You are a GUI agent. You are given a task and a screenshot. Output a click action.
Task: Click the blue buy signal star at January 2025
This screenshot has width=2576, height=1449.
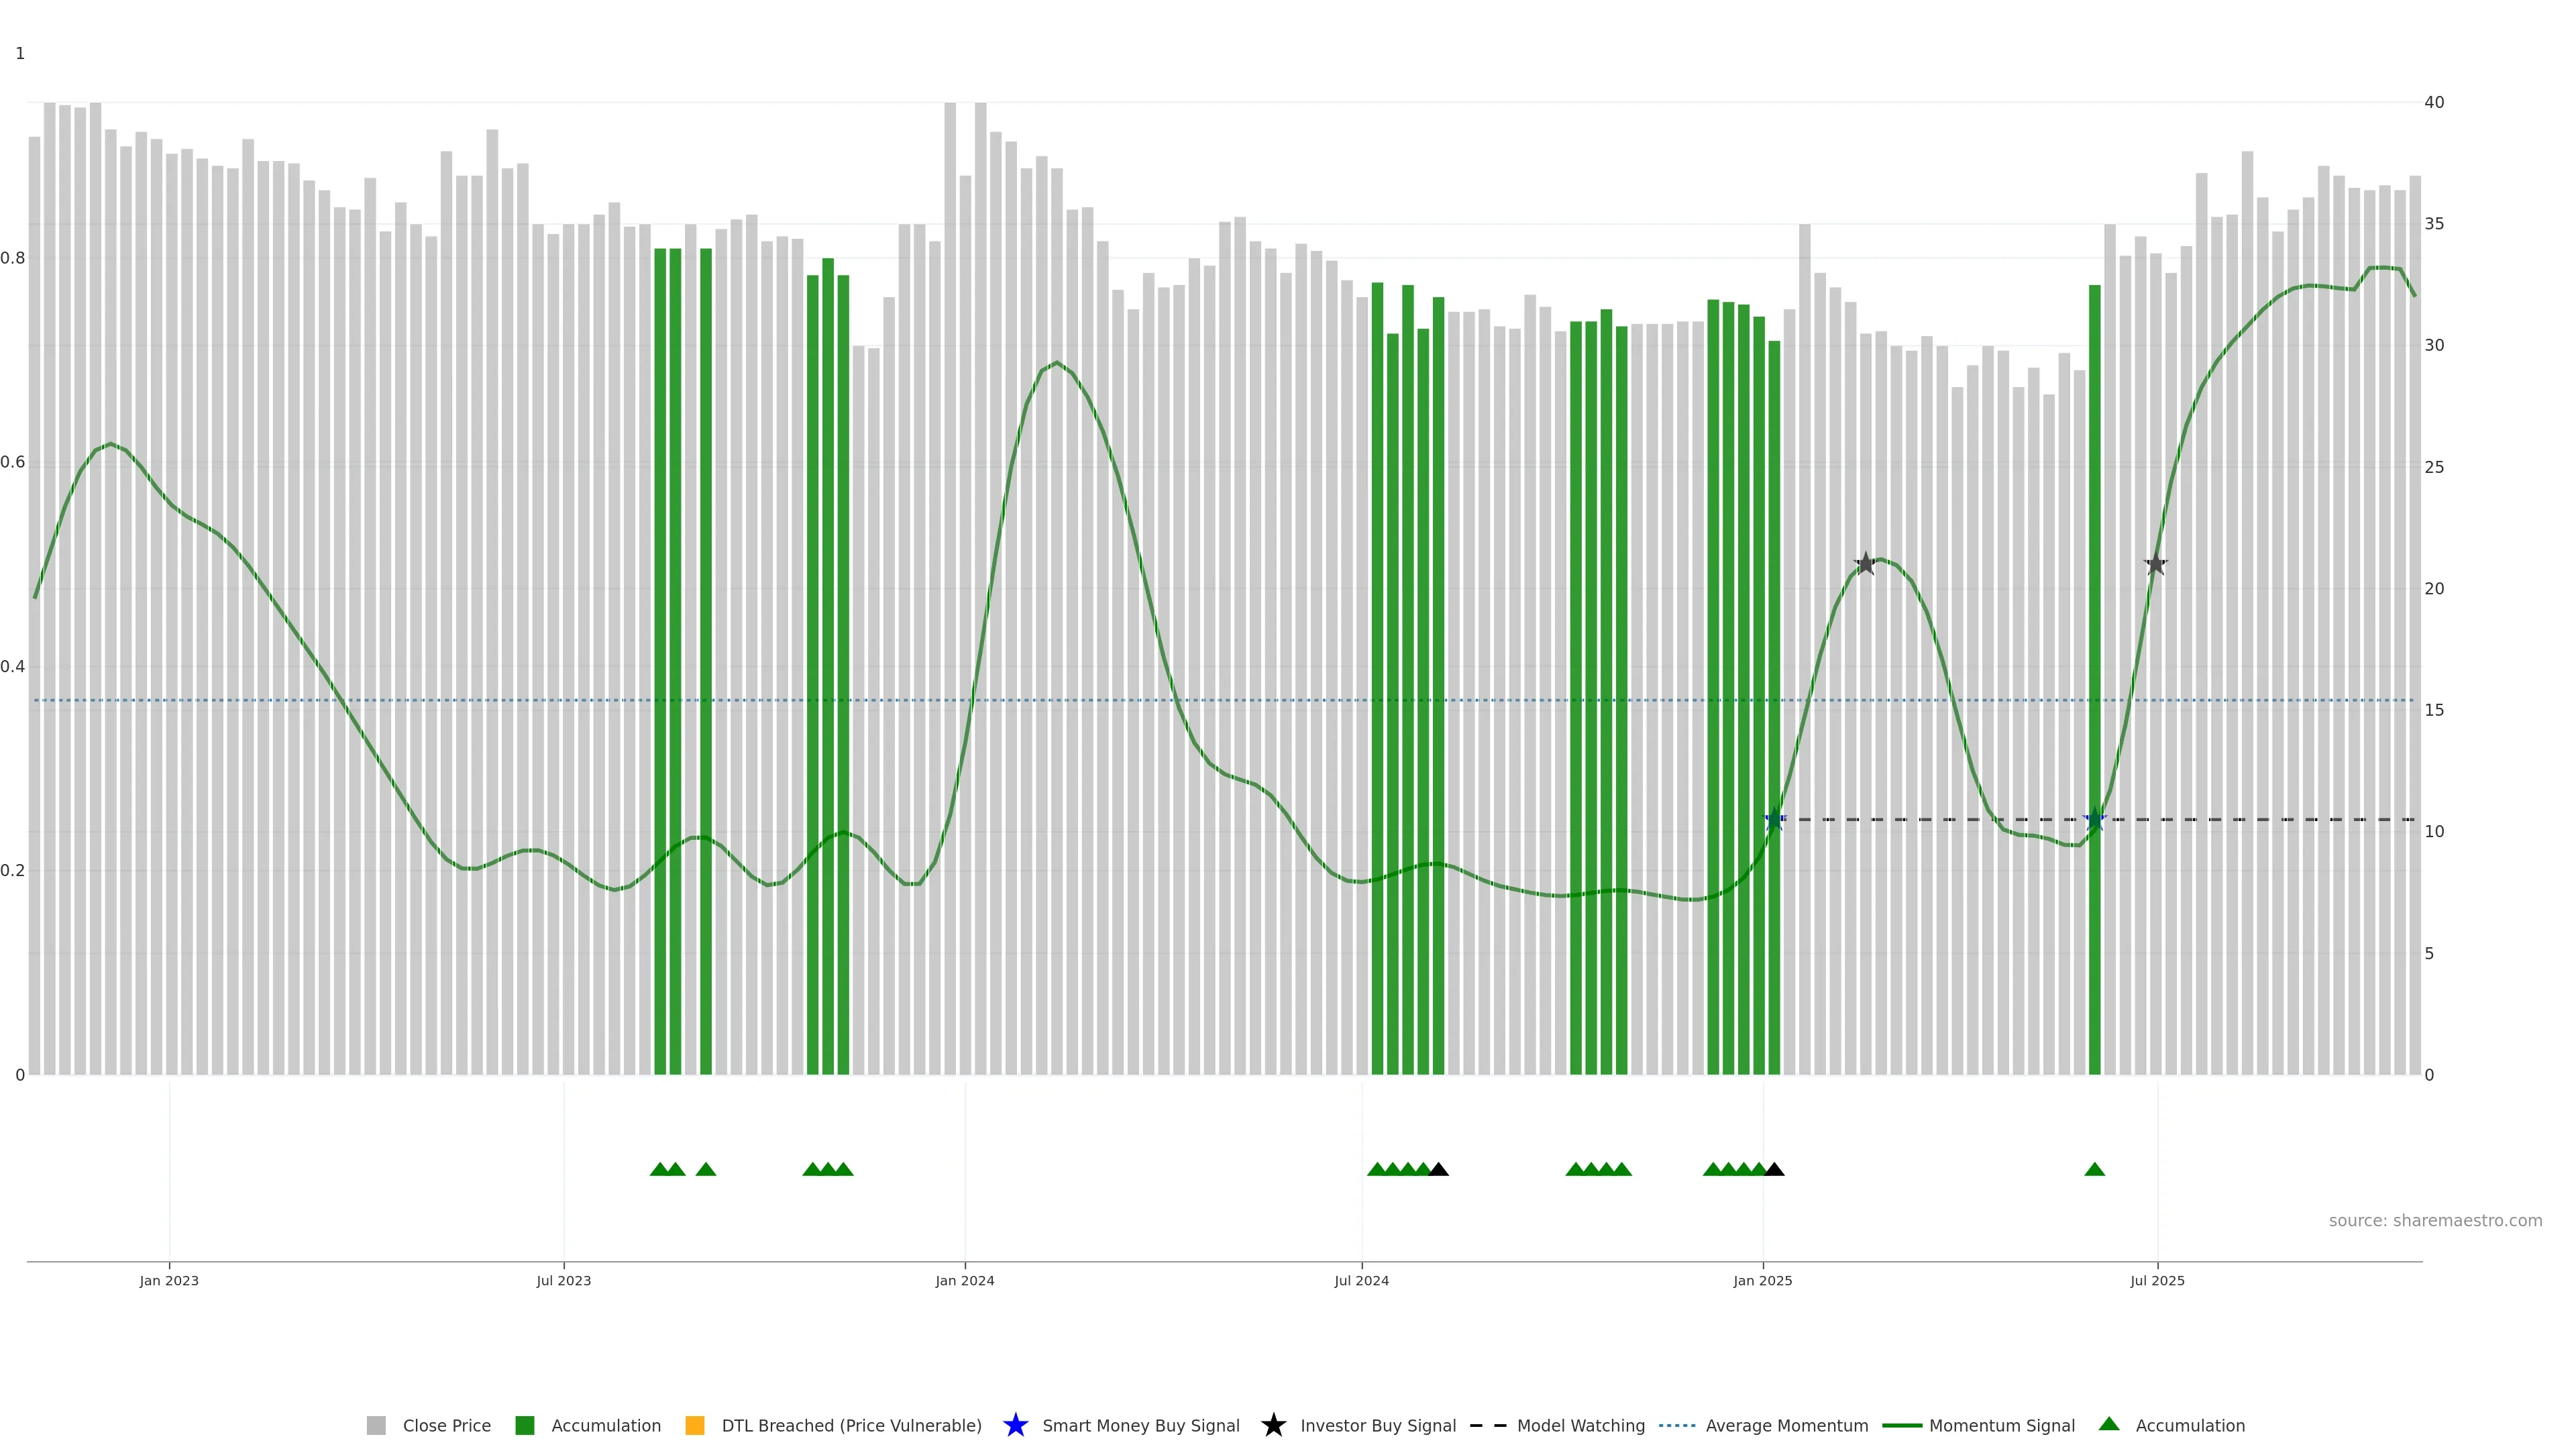click(1775, 819)
